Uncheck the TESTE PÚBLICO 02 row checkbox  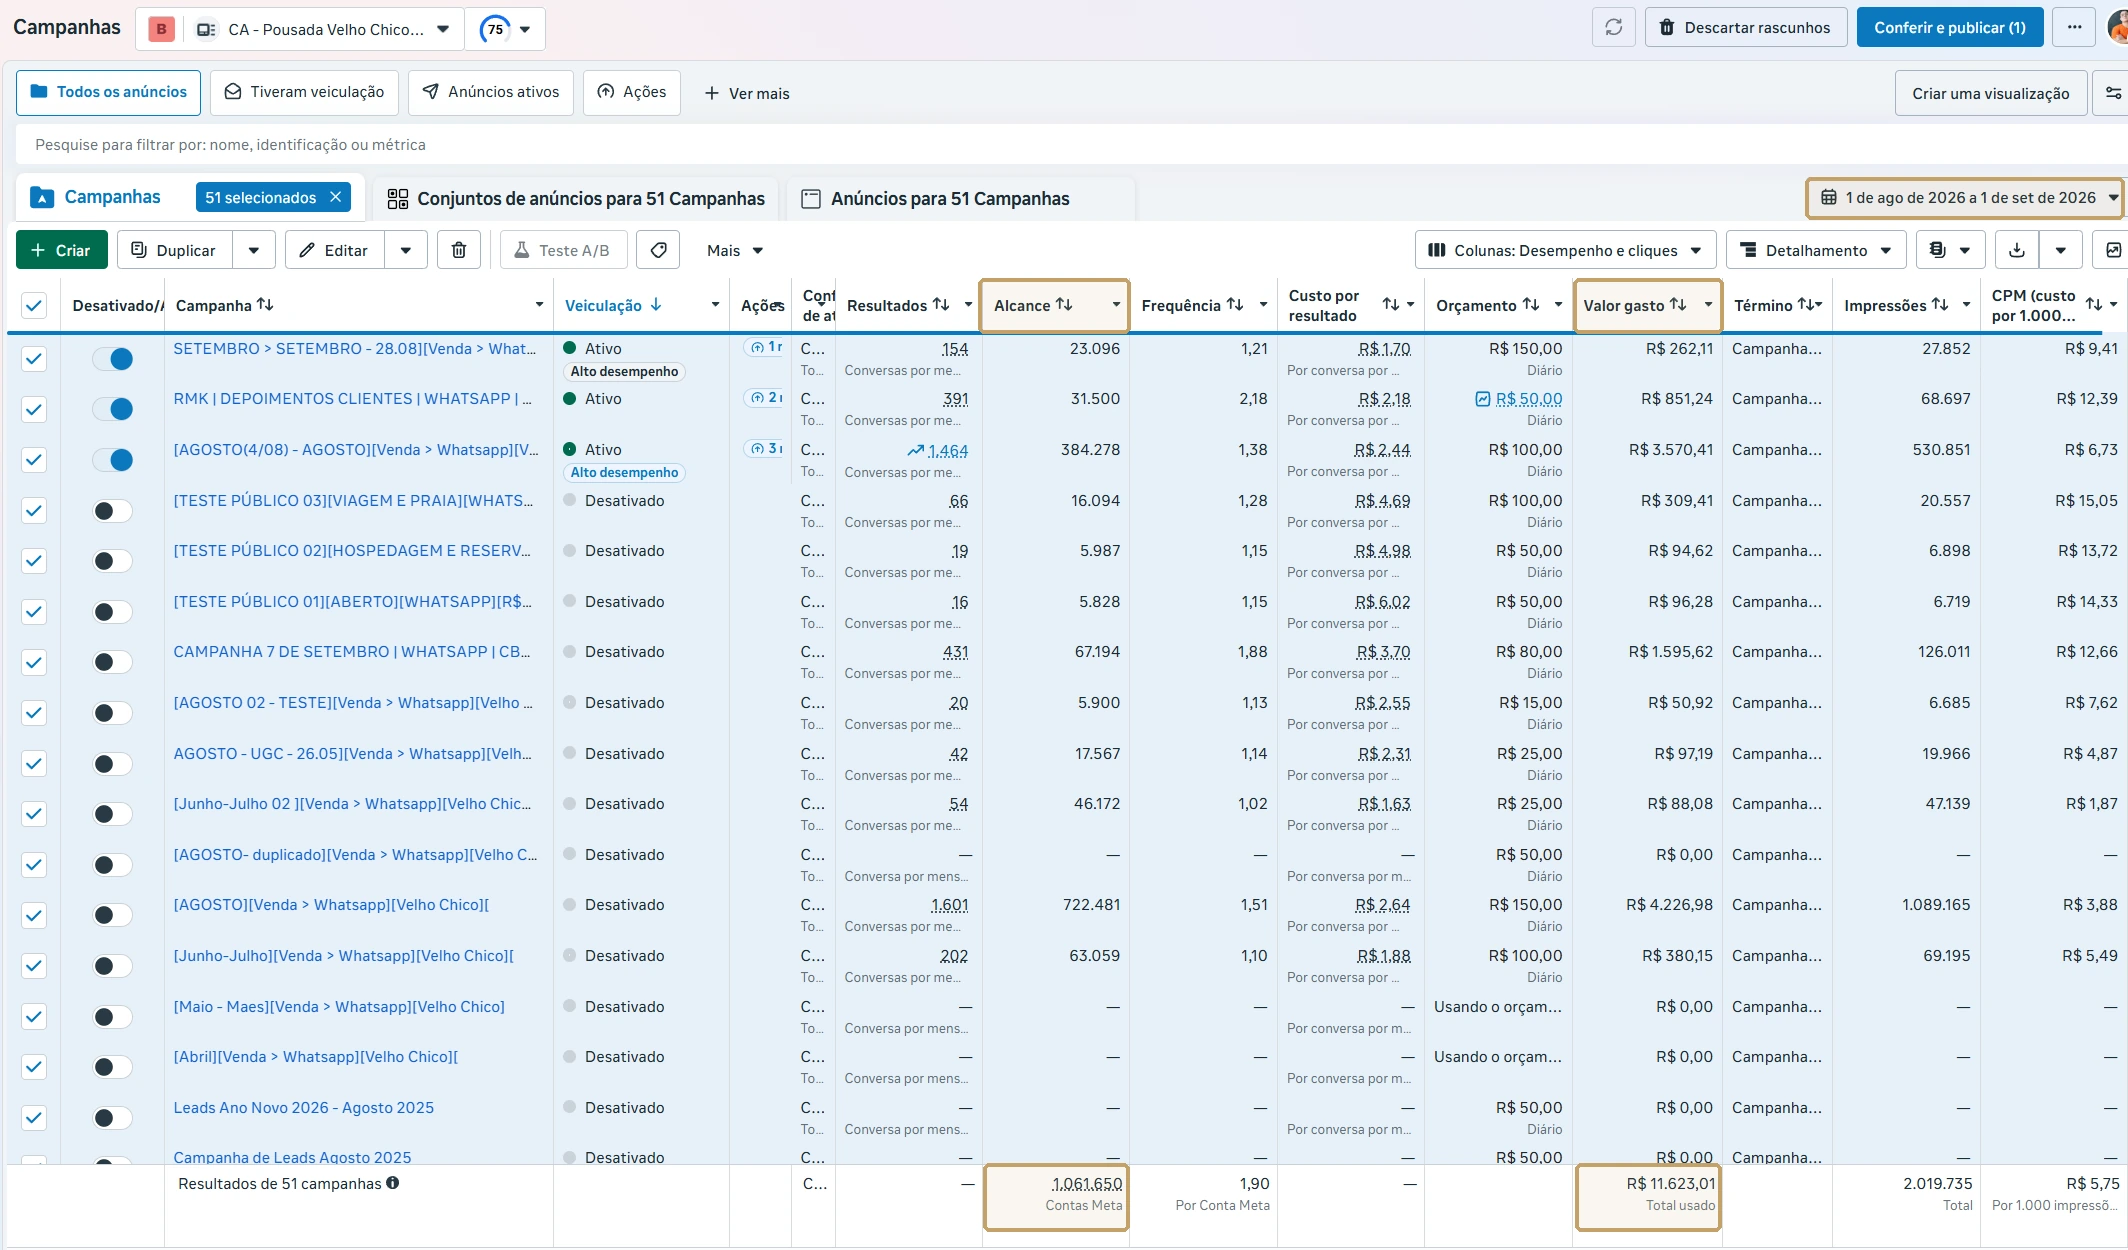34,561
